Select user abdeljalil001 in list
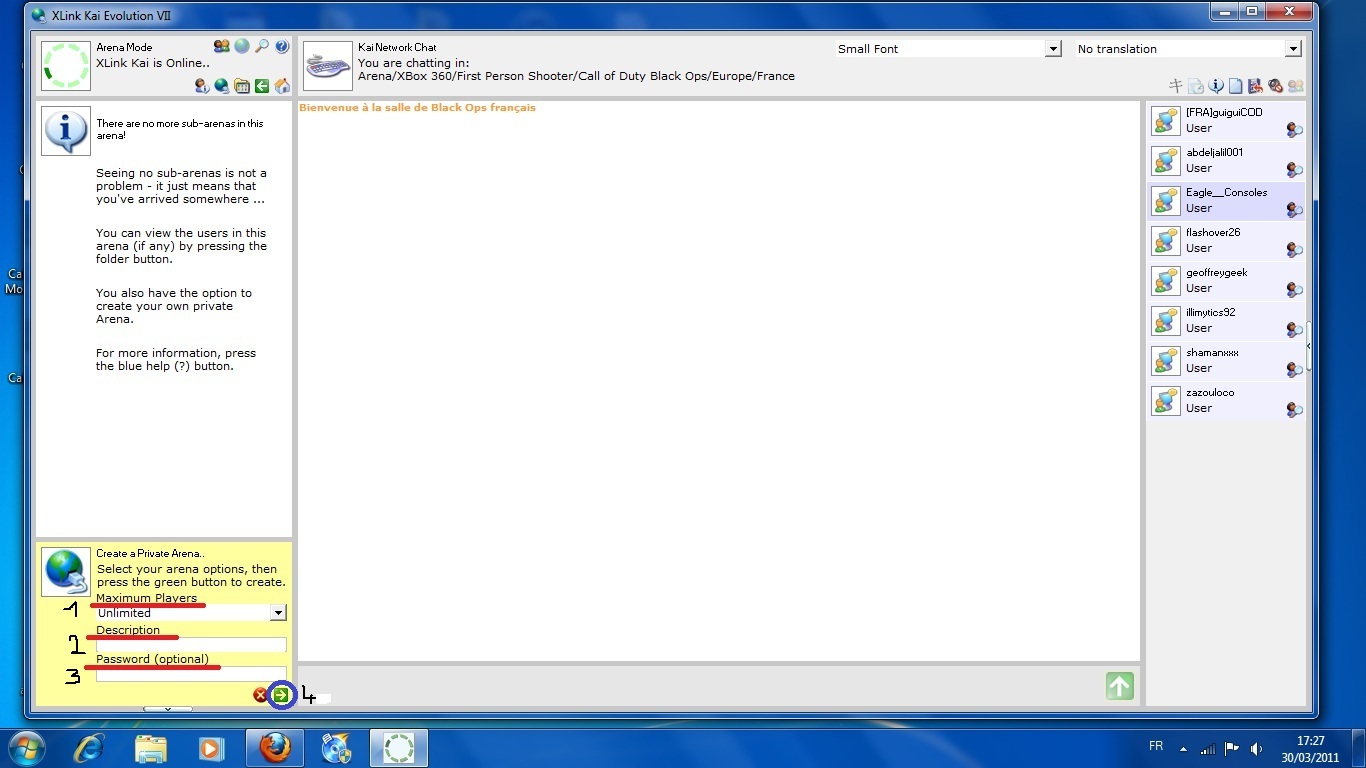The height and width of the screenshot is (768, 1366). pyautogui.click(x=1227, y=160)
